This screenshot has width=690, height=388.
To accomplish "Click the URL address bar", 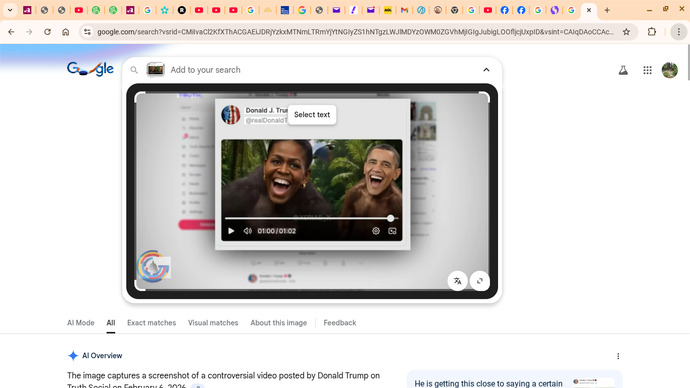I will point(355,32).
